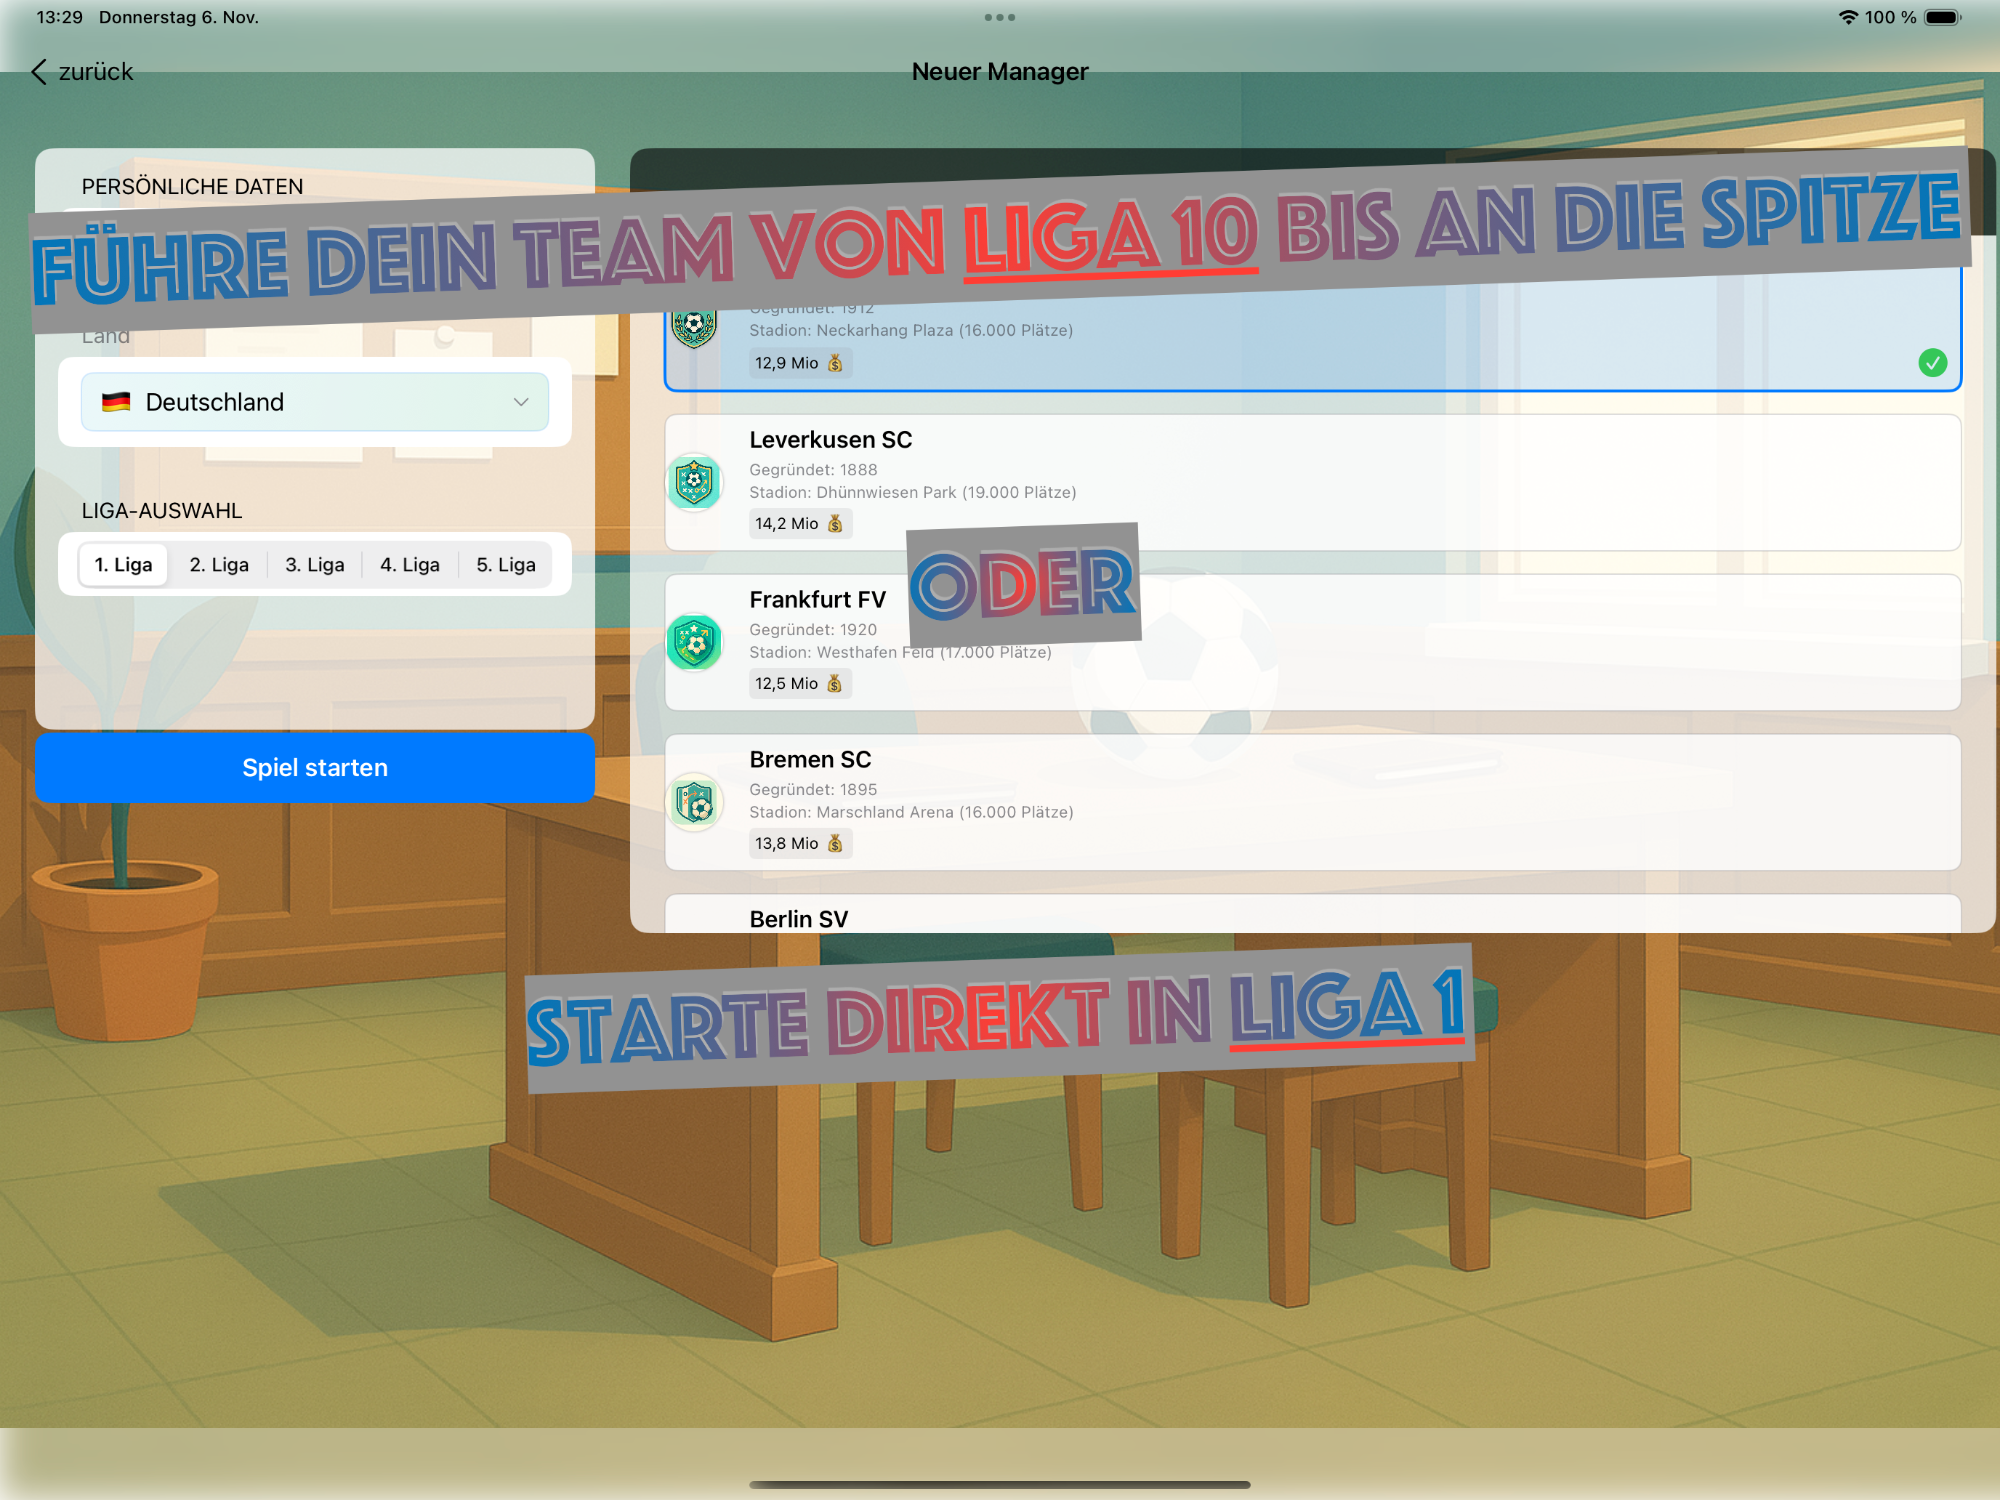This screenshot has width=2000, height=1500.
Task: Tap the three-dot multitasking indicator
Action: (x=999, y=17)
